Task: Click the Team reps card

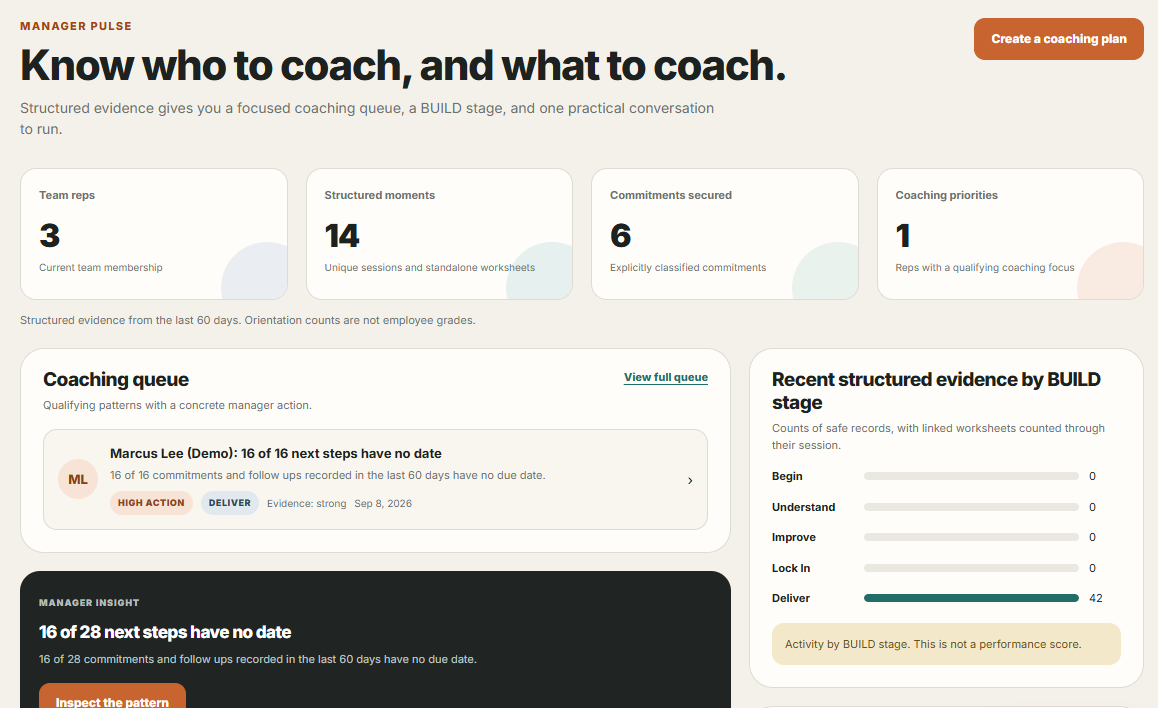Action: 154,234
